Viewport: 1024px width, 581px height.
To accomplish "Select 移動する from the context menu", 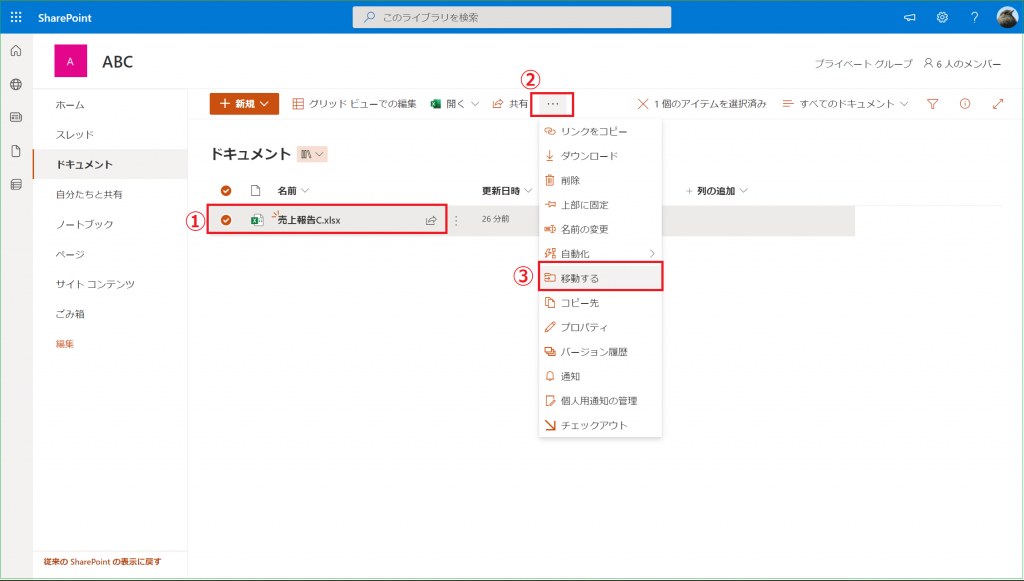I will coord(600,278).
